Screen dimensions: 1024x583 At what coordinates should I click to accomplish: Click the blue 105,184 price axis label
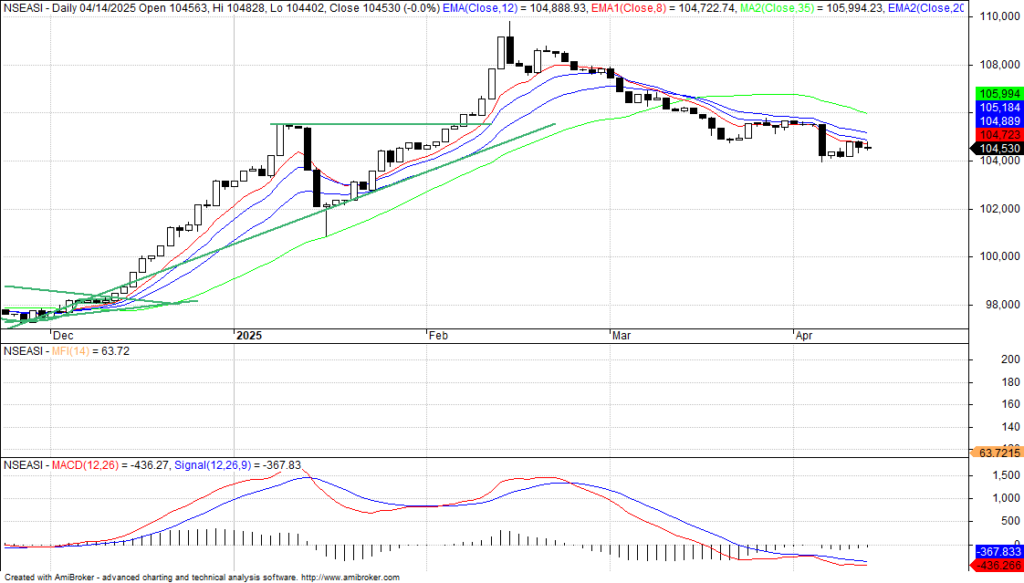point(996,107)
